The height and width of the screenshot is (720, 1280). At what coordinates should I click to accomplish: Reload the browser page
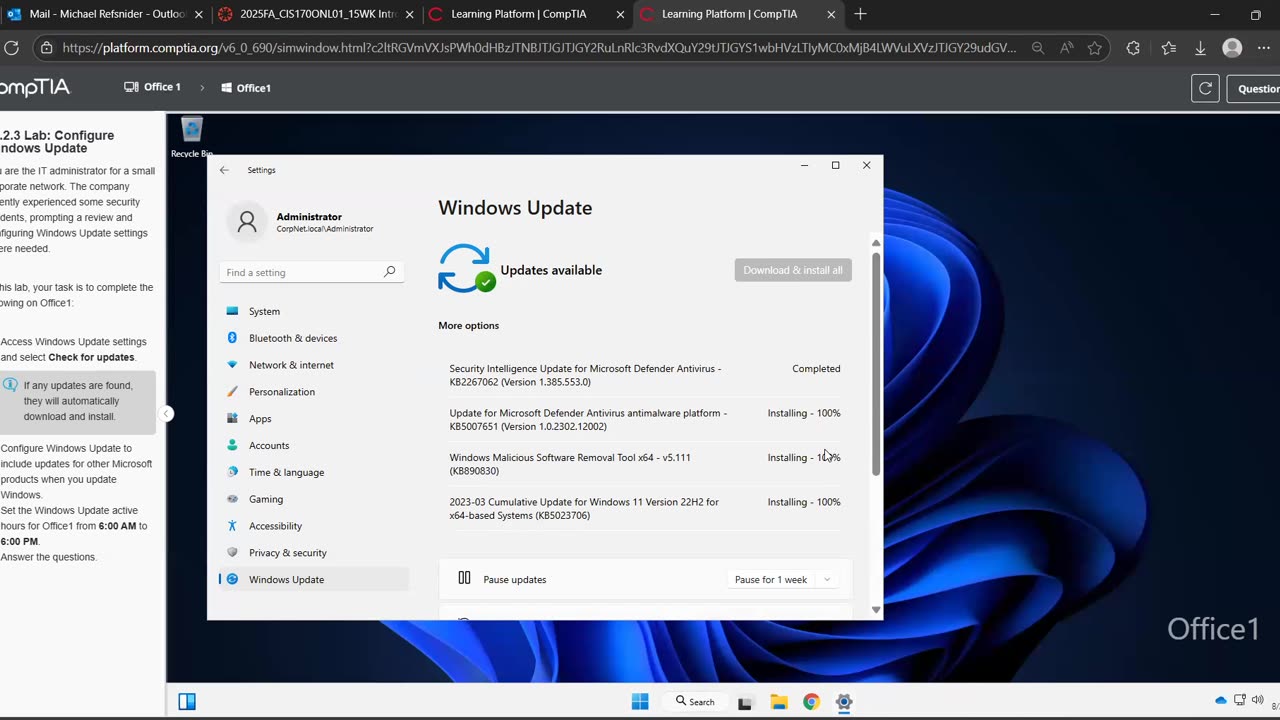[12, 48]
